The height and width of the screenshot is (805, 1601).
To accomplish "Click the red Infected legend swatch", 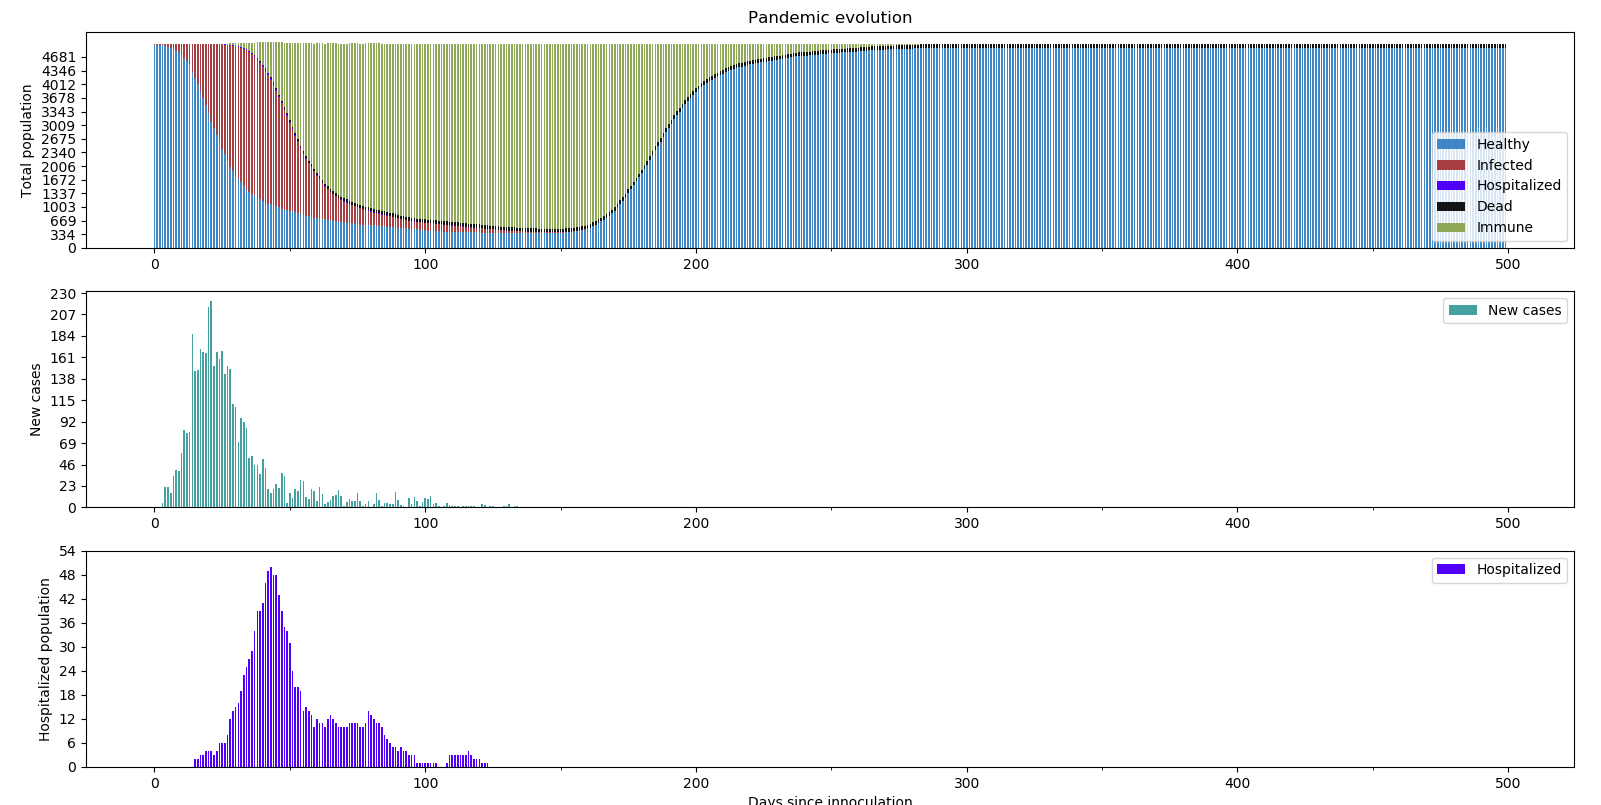I will (1450, 165).
